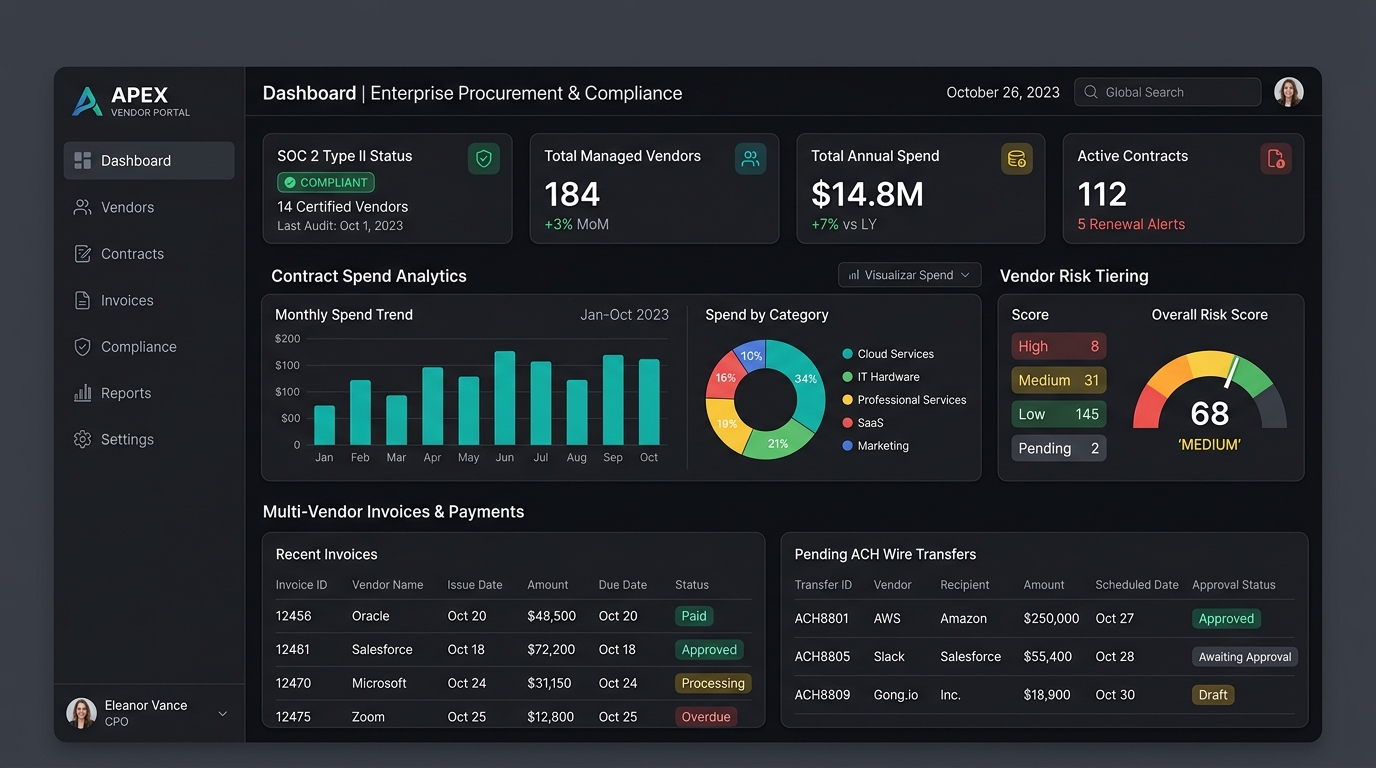This screenshot has height=768, width=1376.
Task: Click the coins icon on Total Annual Spend card
Action: tap(1017, 159)
